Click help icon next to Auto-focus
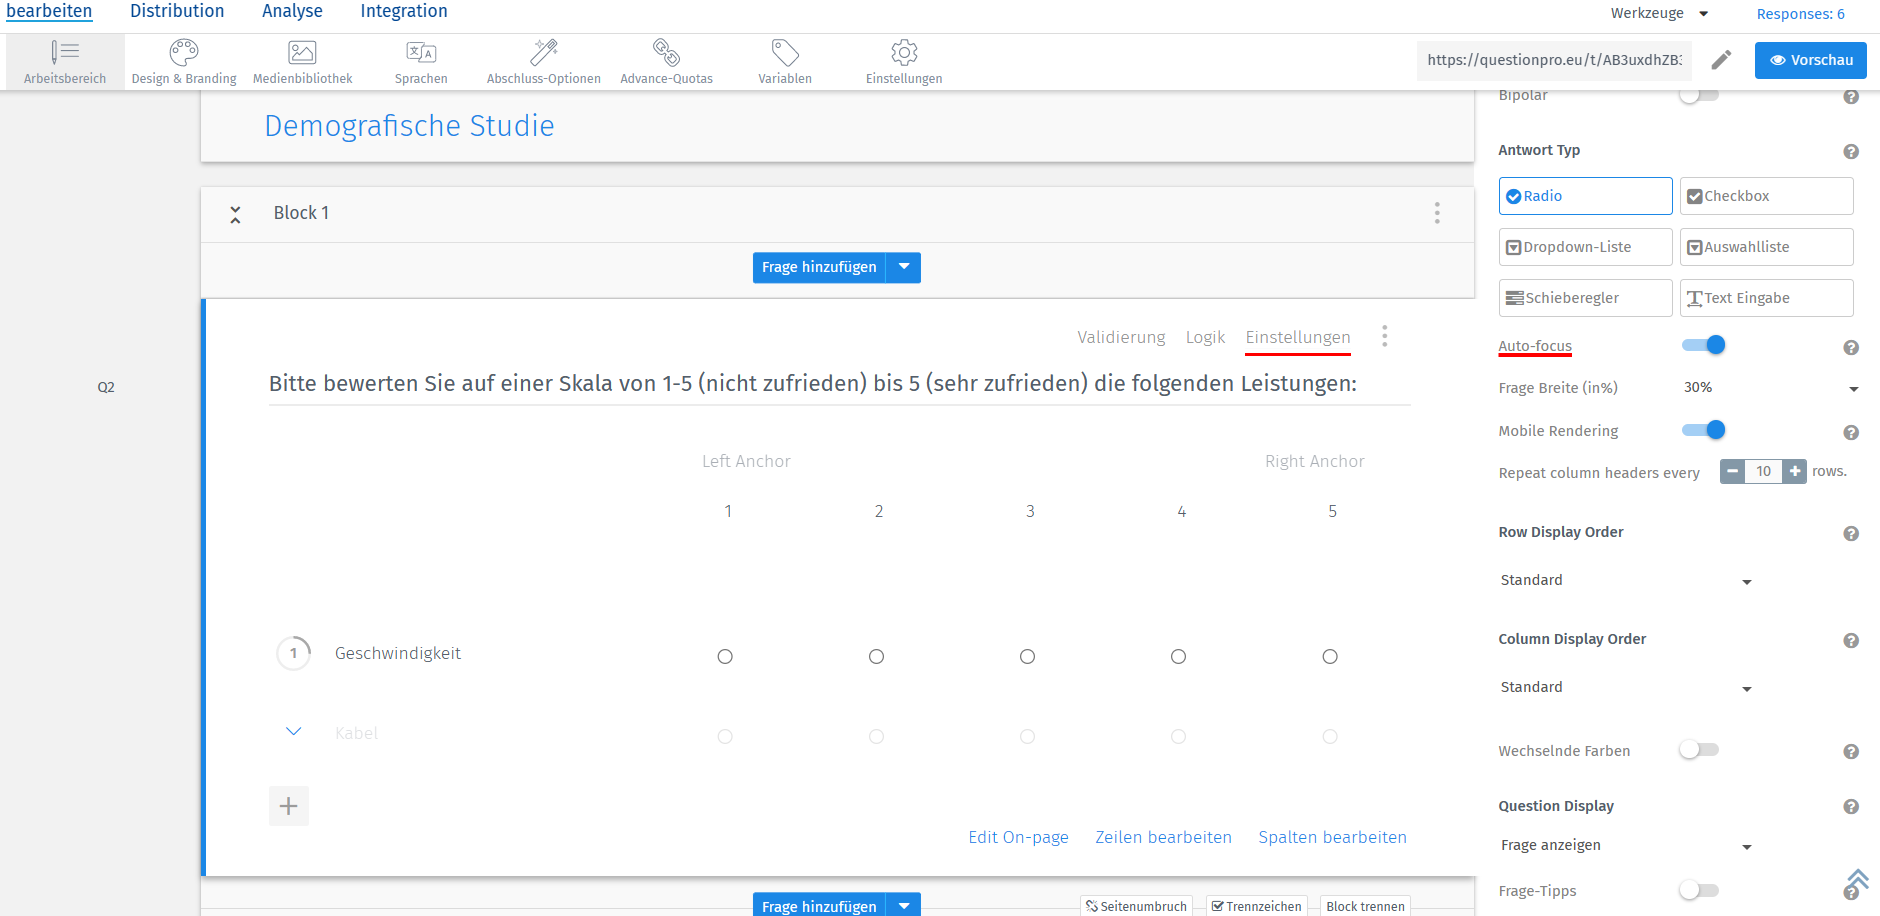 click(1851, 348)
